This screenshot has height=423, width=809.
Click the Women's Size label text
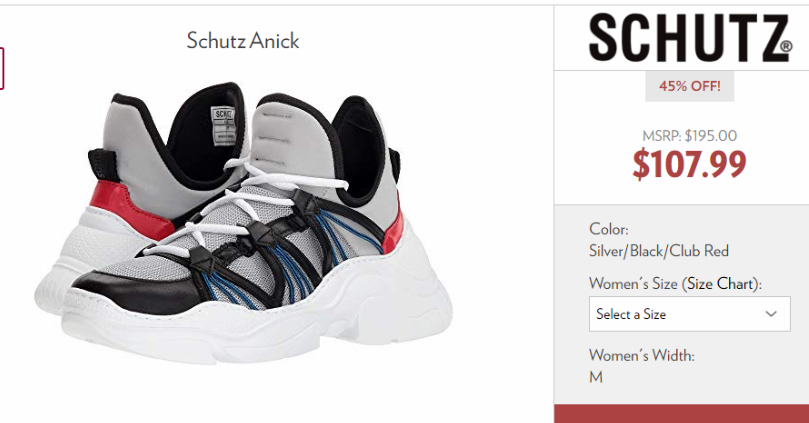pyautogui.click(x=633, y=283)
